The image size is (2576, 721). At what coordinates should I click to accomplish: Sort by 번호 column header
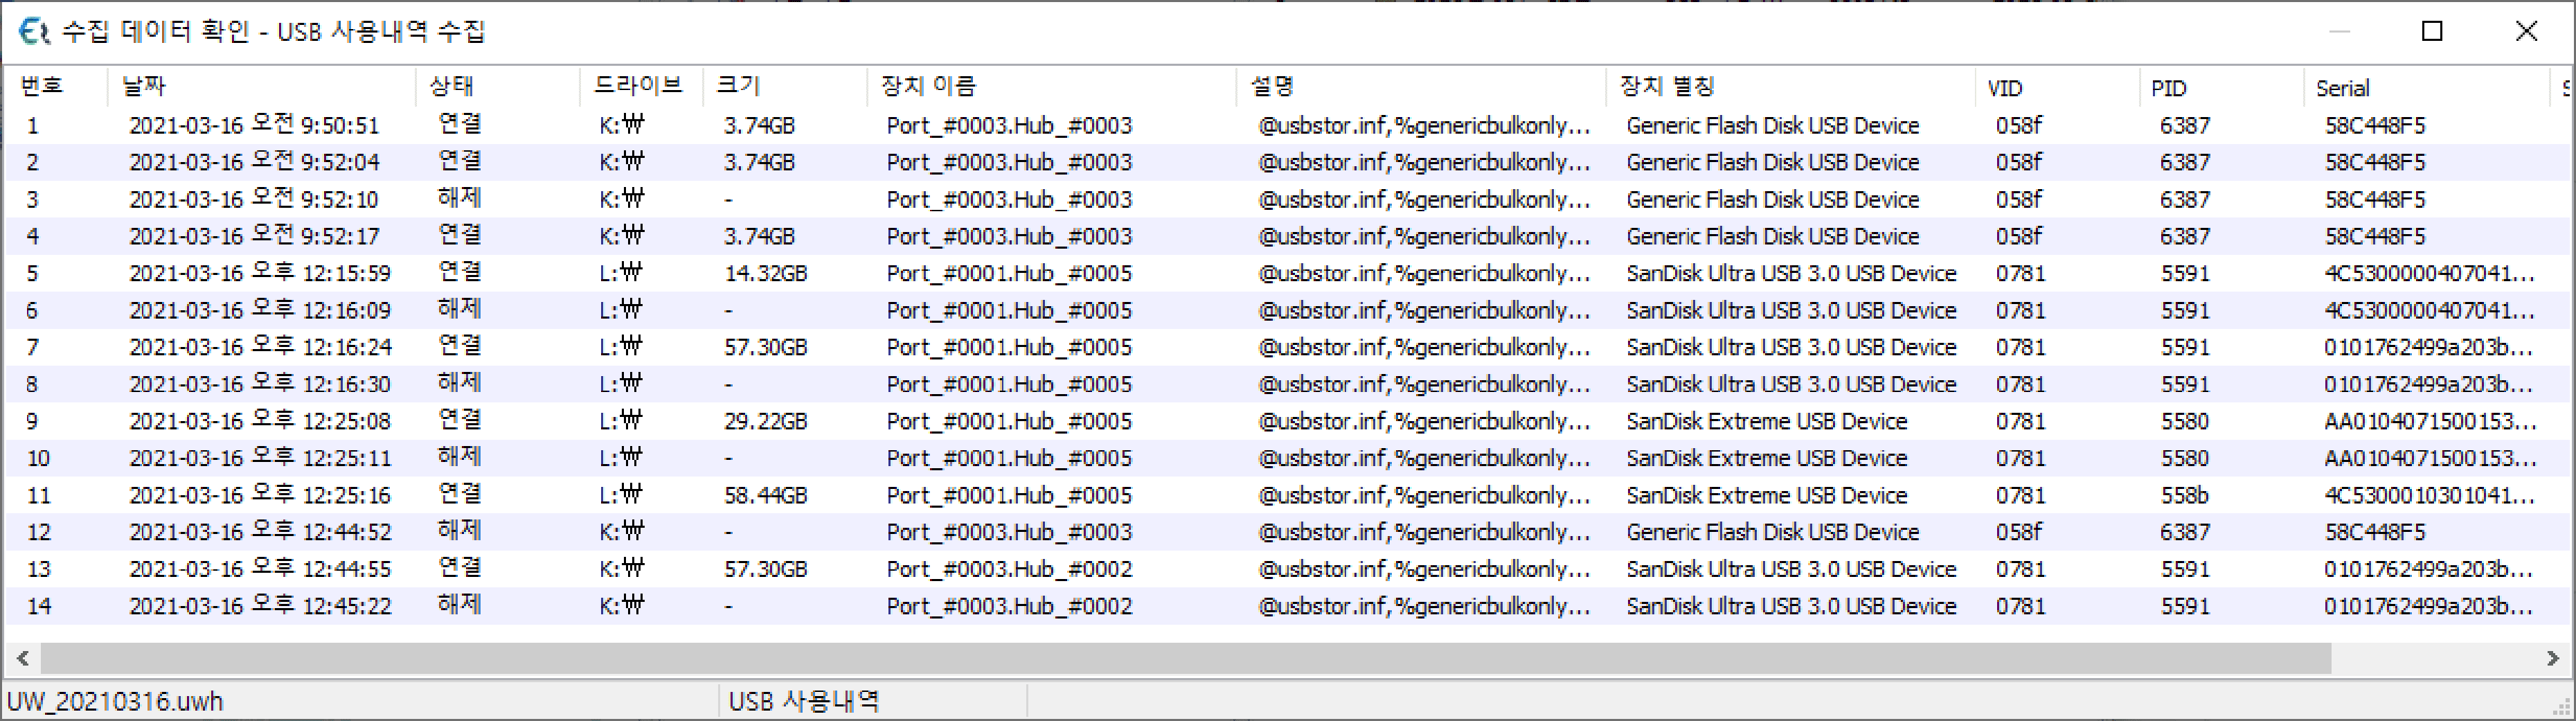[57, 86]
